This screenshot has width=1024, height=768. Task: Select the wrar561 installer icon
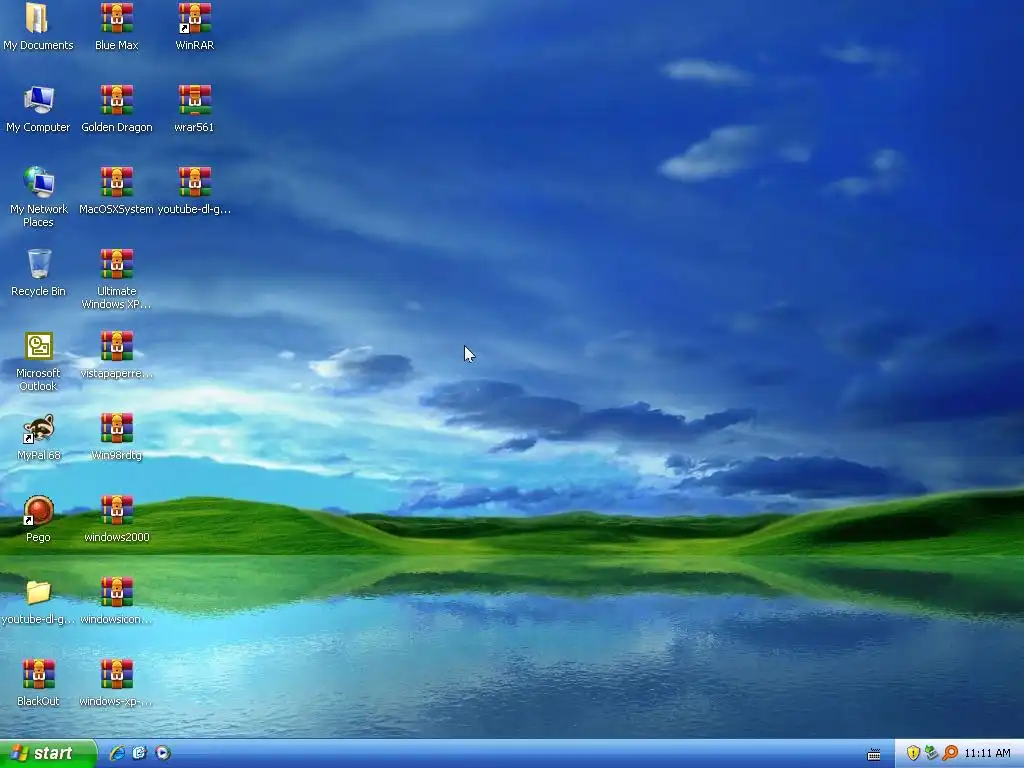pyautogui.click(x=195, y=100)
